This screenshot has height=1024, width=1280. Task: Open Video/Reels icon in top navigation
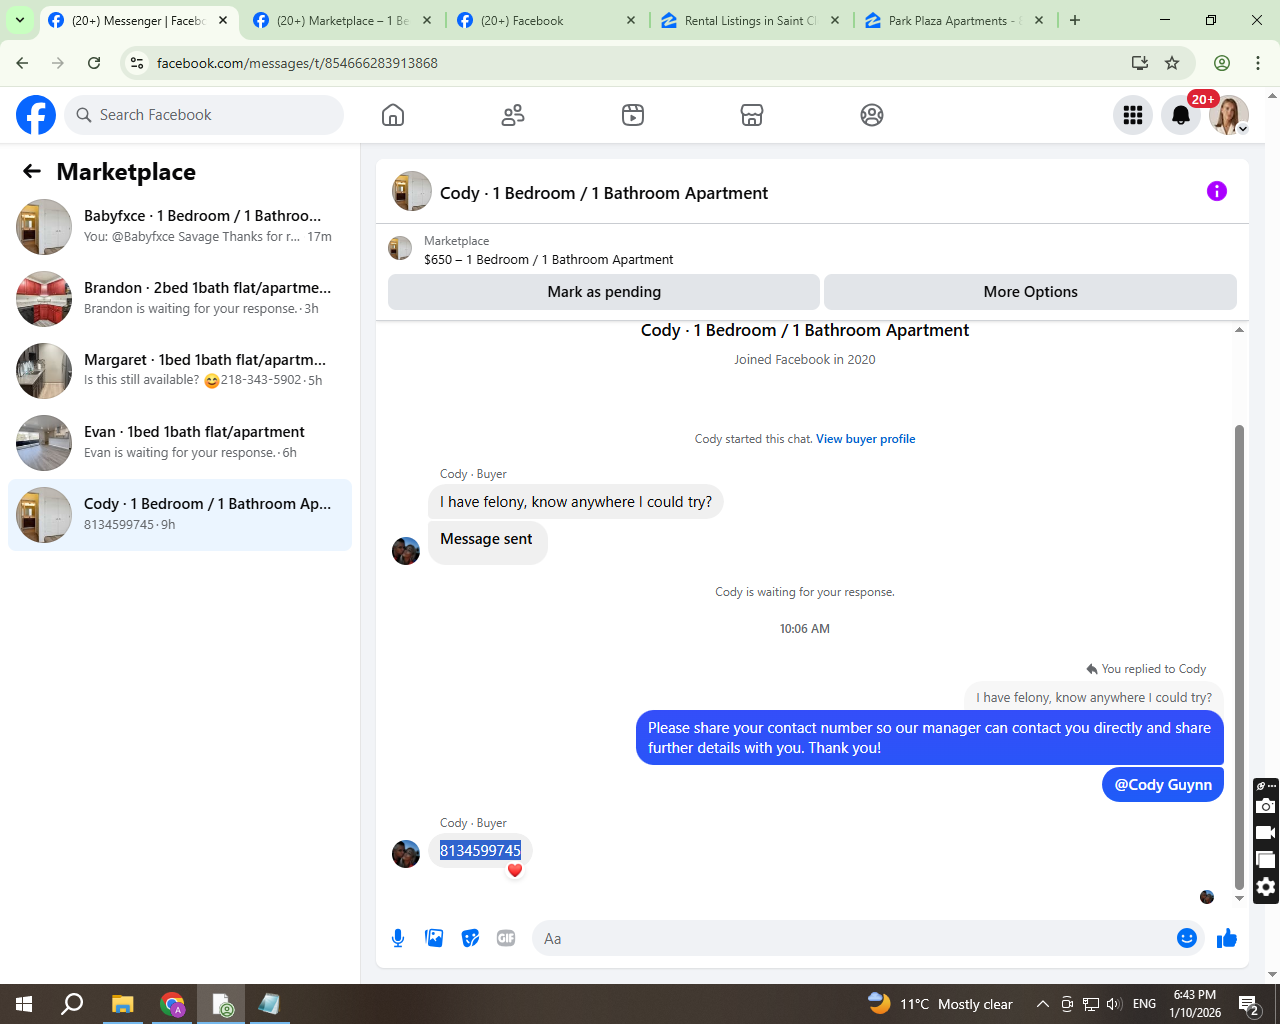coord(633,115)
